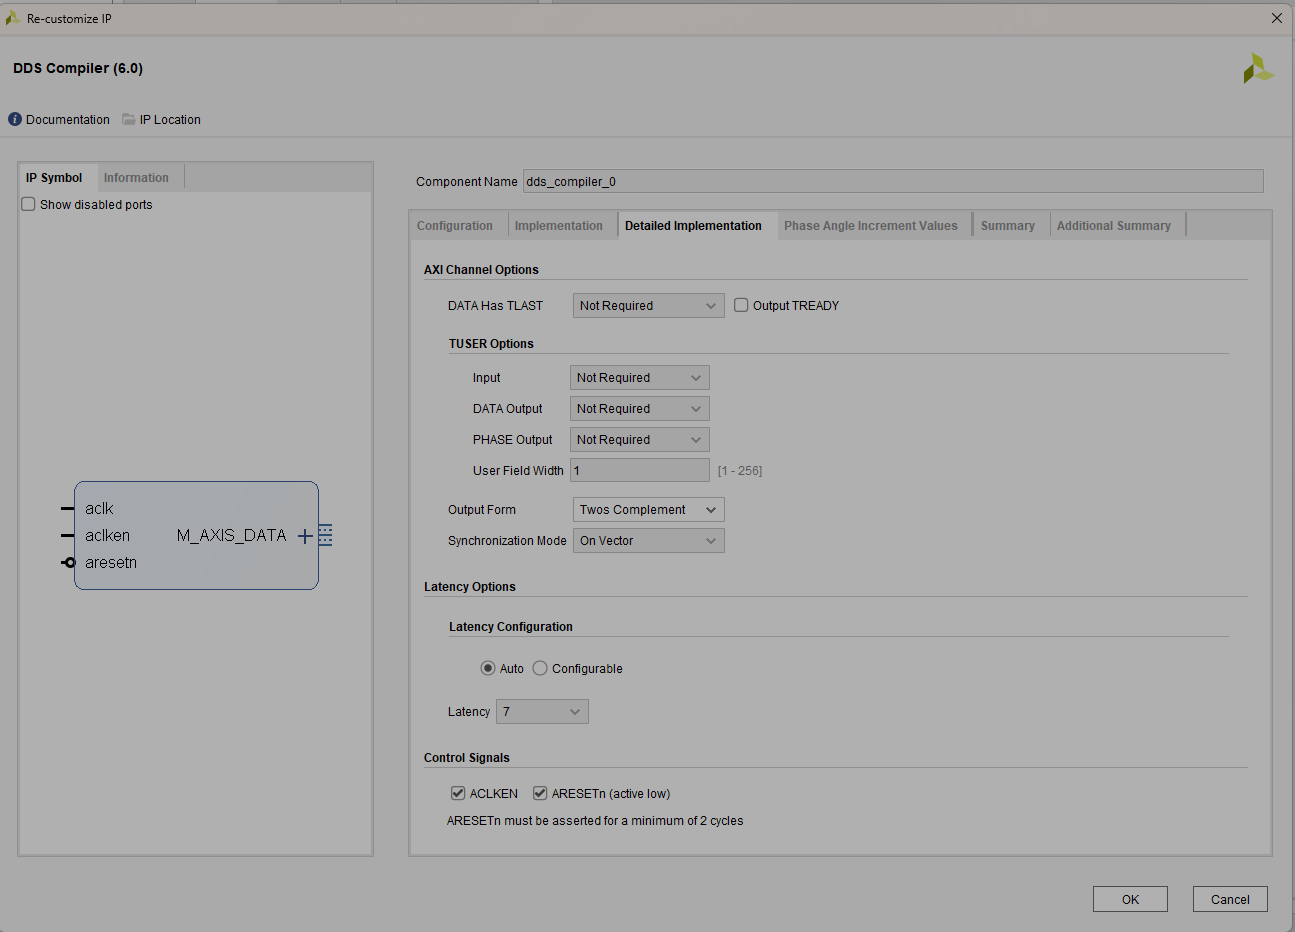Screen dimensions: 1295x932
Task: Click the M_AXIS_DATA port label
Action: tap(232, 536)
